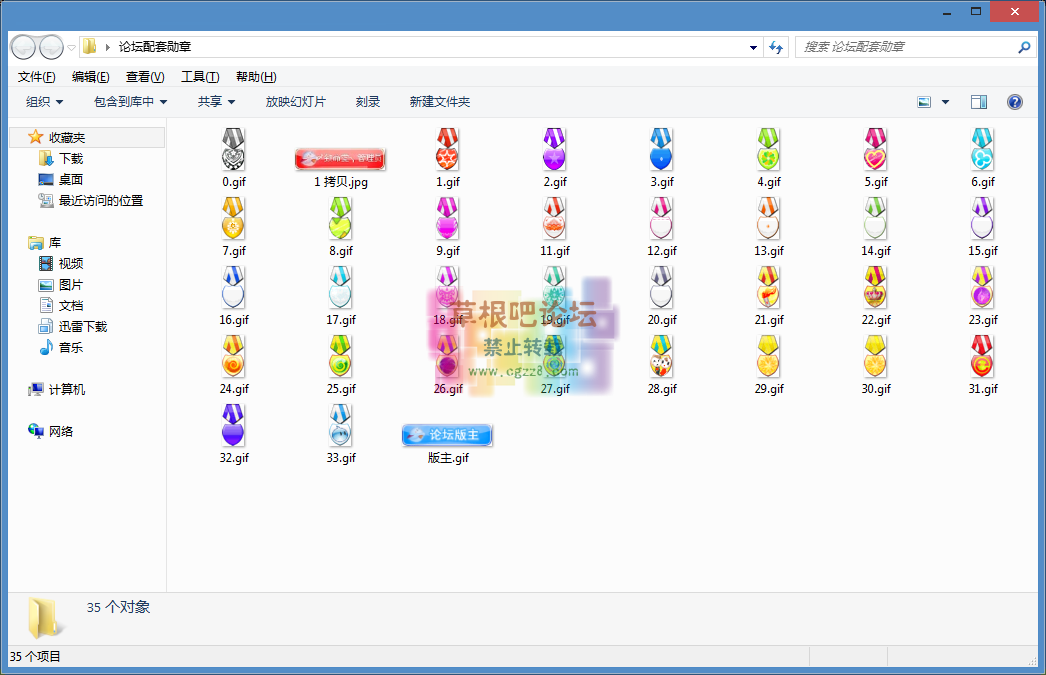Click the 放映幻灯片 button
1046x675 pixels.
click(295, 102)
